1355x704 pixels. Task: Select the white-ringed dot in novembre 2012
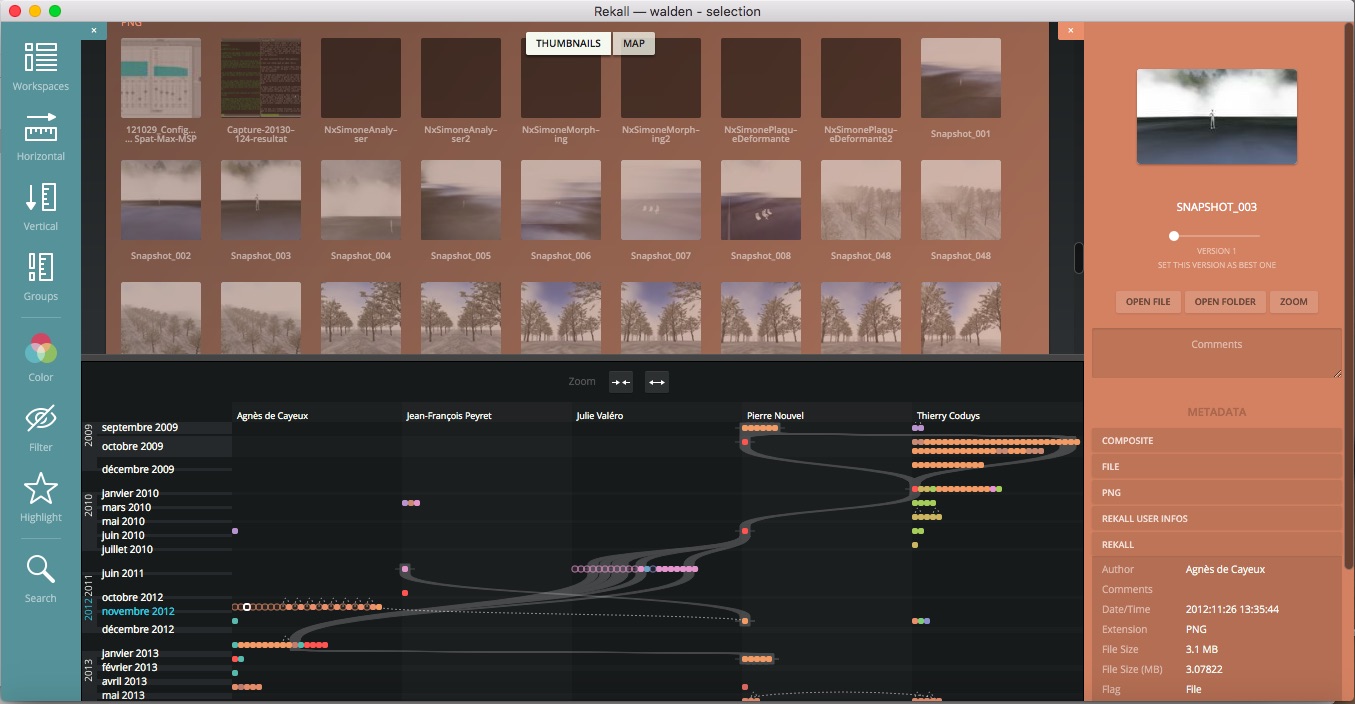[x=247, y=607]
